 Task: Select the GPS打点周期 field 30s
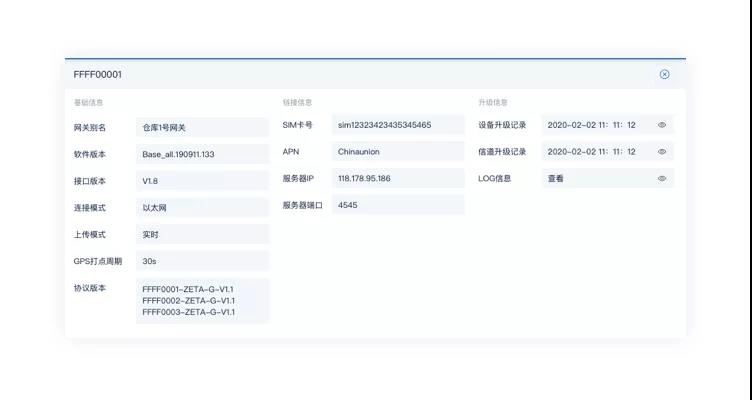click(x=202, y=261)
